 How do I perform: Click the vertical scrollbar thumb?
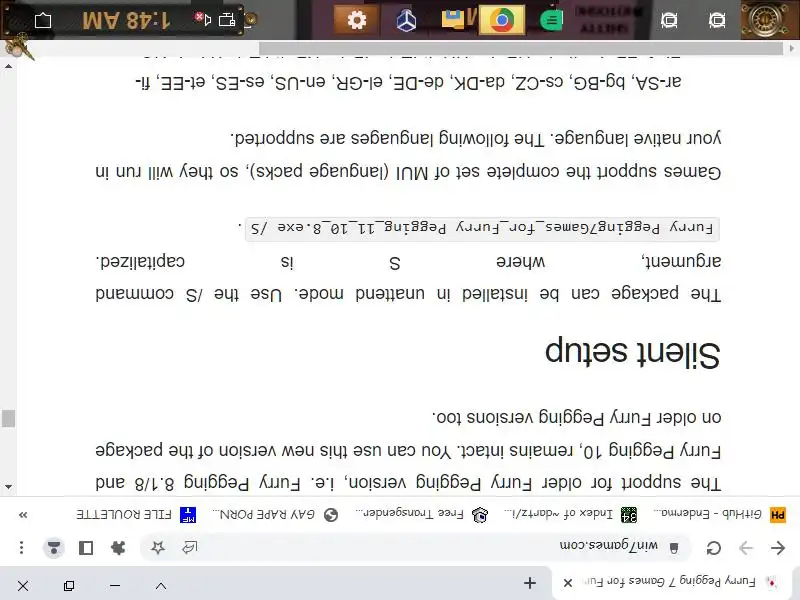click(x=8, y=418)
